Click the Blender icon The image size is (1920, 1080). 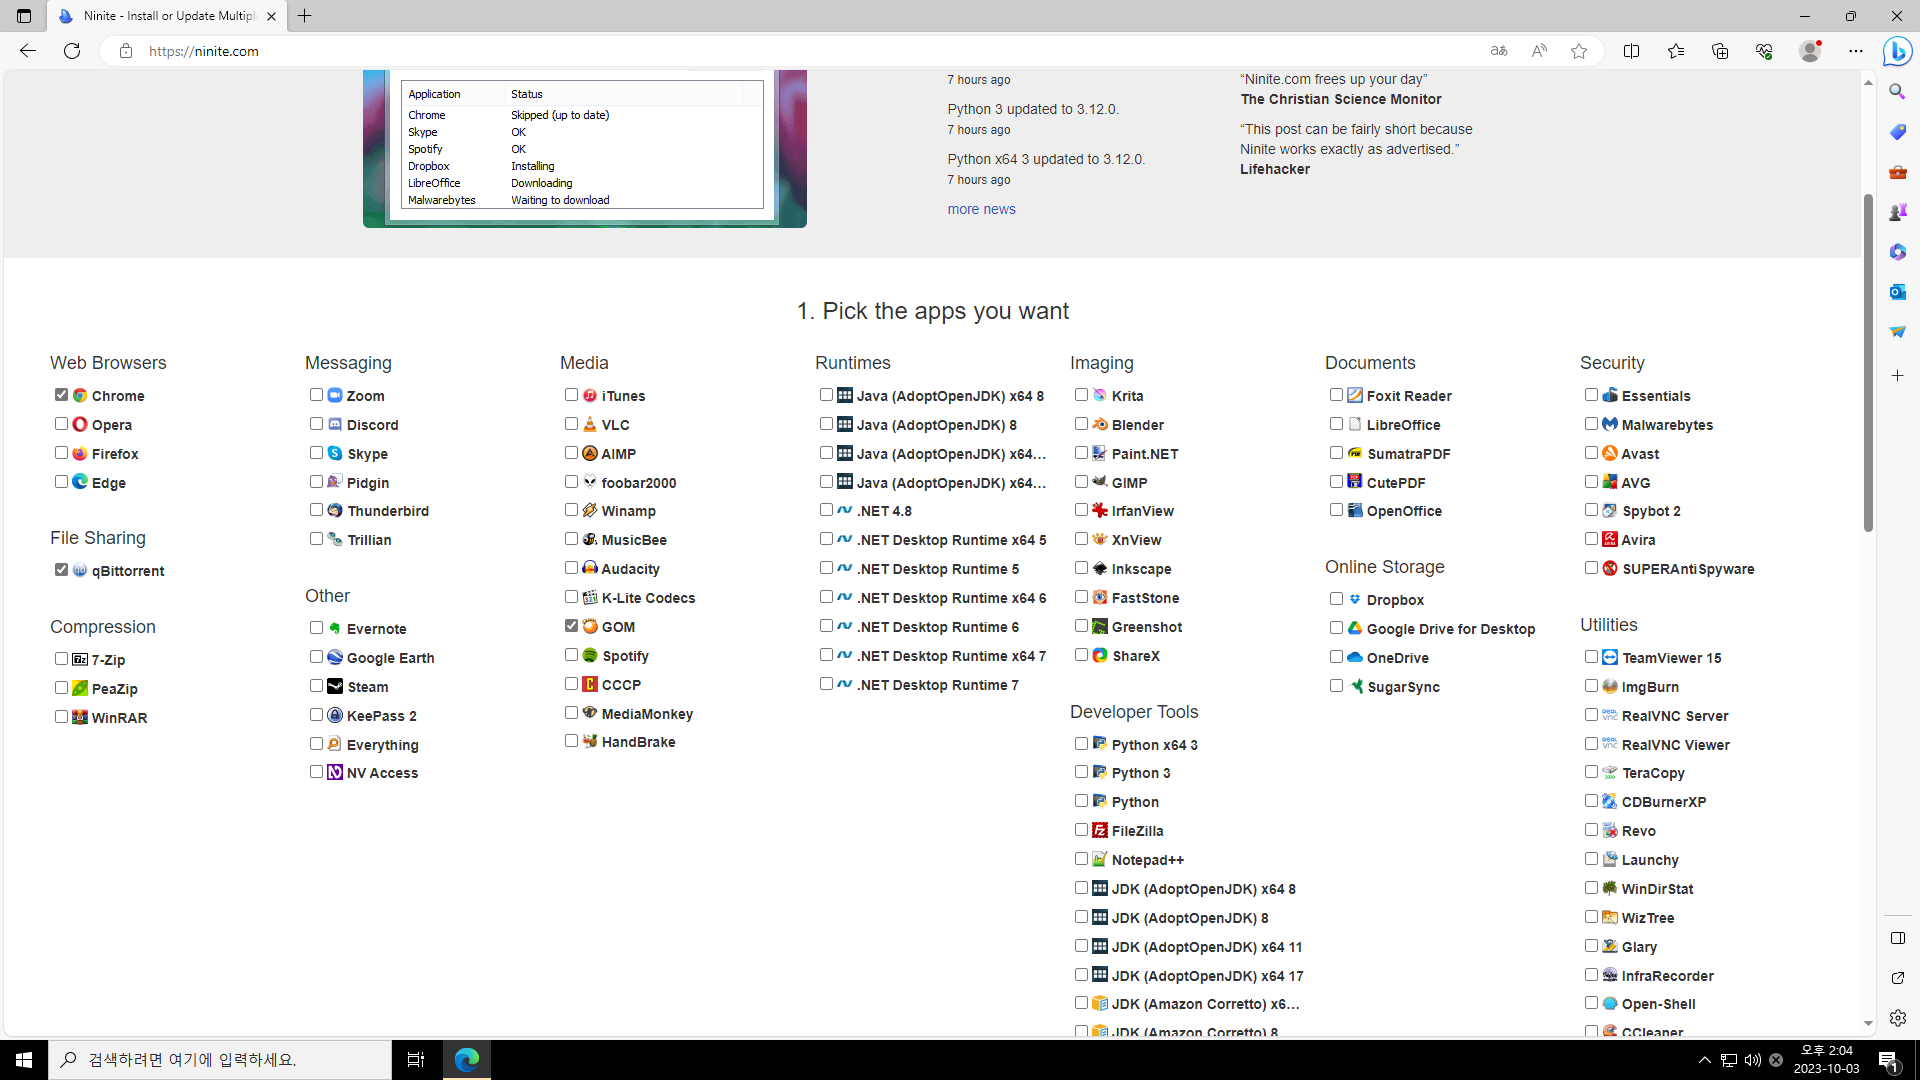coord(1100,425)
